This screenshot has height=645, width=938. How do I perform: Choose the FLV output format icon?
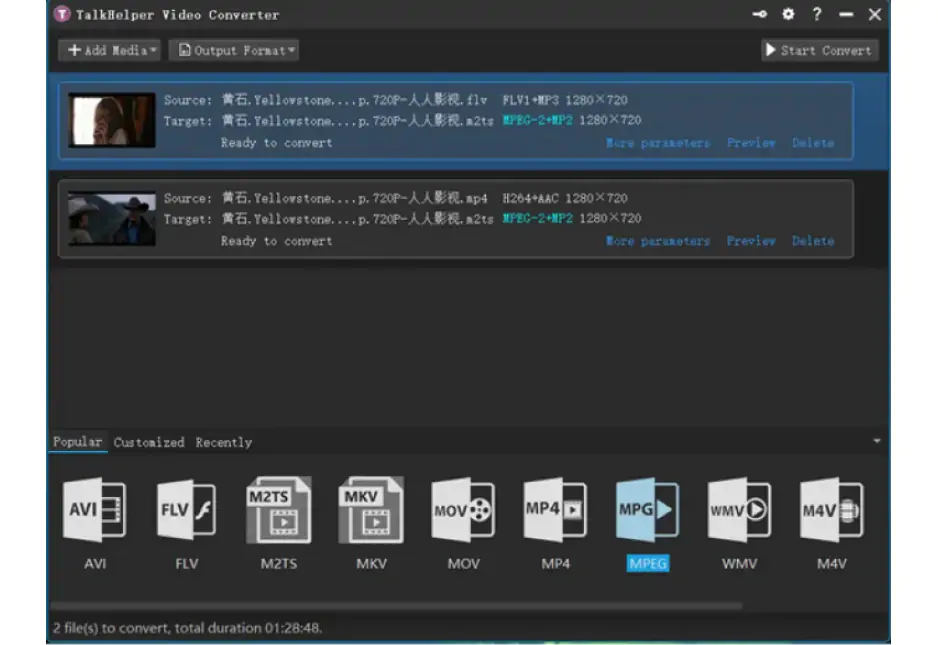tap(187, 511)
